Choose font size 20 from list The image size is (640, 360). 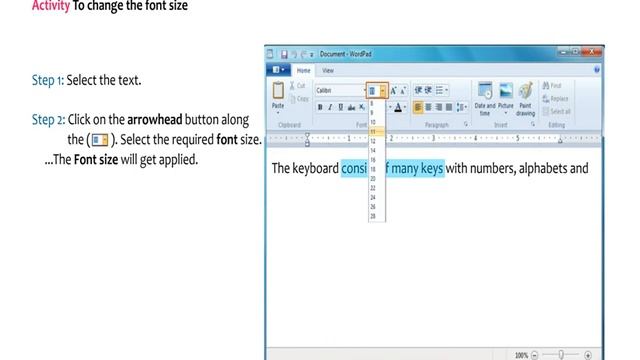click(376, 179)
